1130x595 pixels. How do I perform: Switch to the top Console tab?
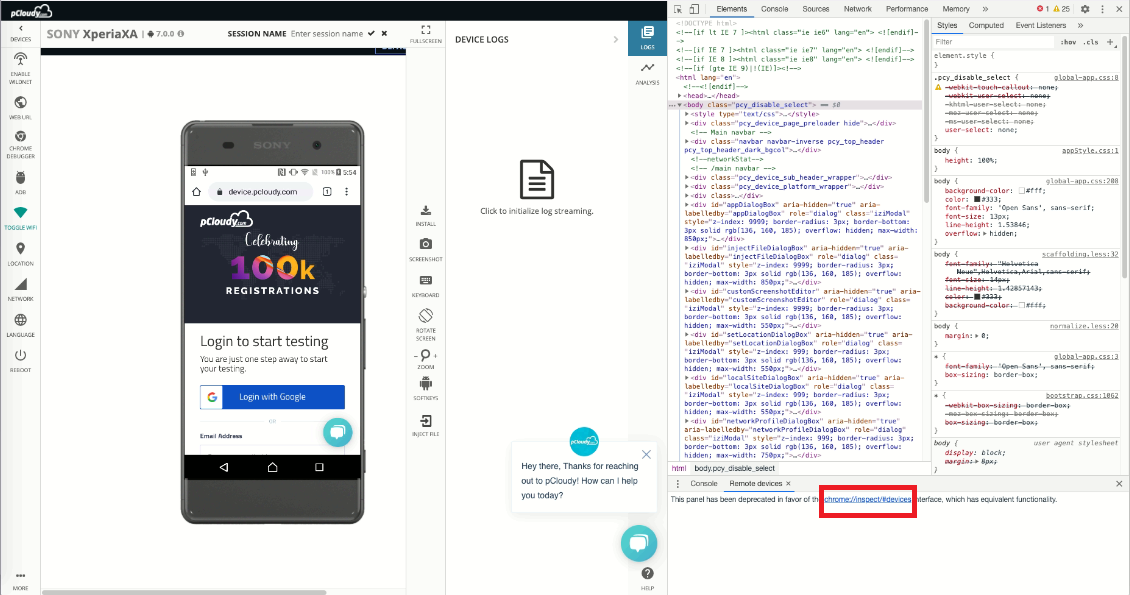[x=775, y=9]
